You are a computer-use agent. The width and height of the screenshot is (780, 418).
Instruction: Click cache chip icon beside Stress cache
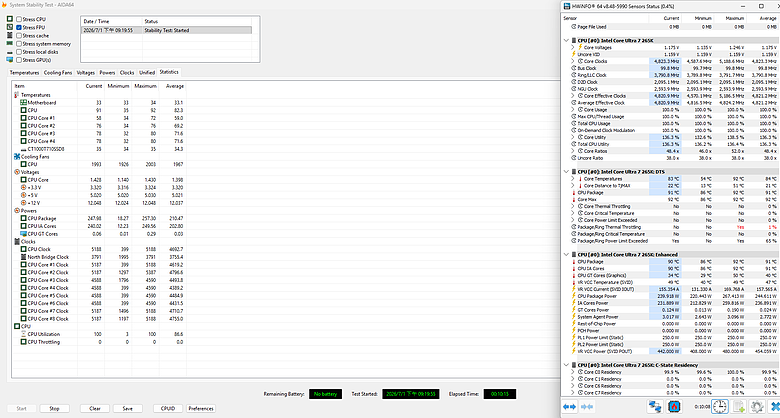[x=9, y=36]
